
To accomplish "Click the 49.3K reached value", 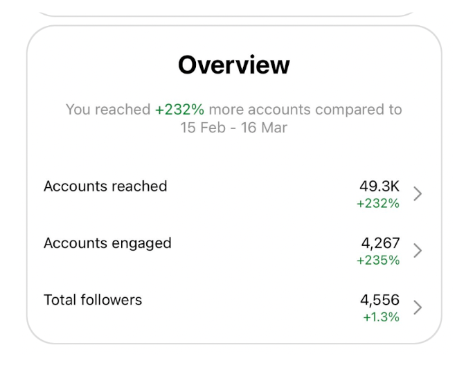I will click(x=379, y=186).
